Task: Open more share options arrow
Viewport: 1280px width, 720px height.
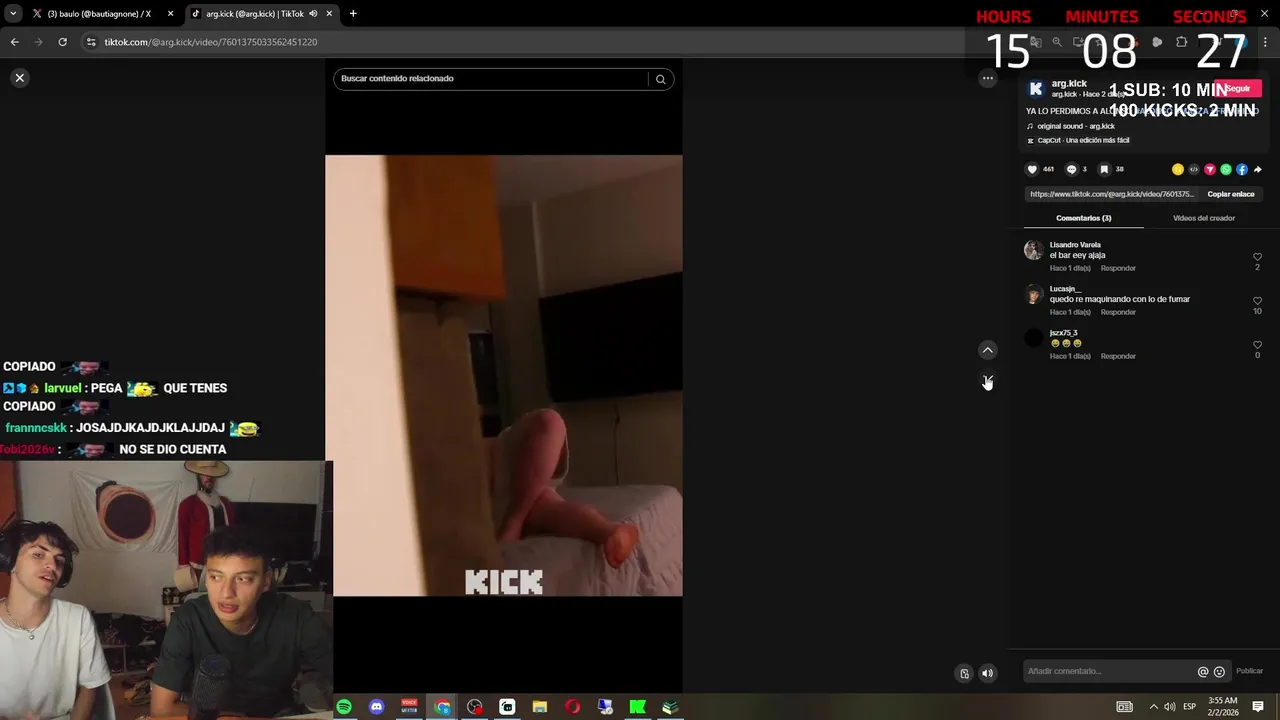Action: pyautogui.click(x=1257, y=169)
